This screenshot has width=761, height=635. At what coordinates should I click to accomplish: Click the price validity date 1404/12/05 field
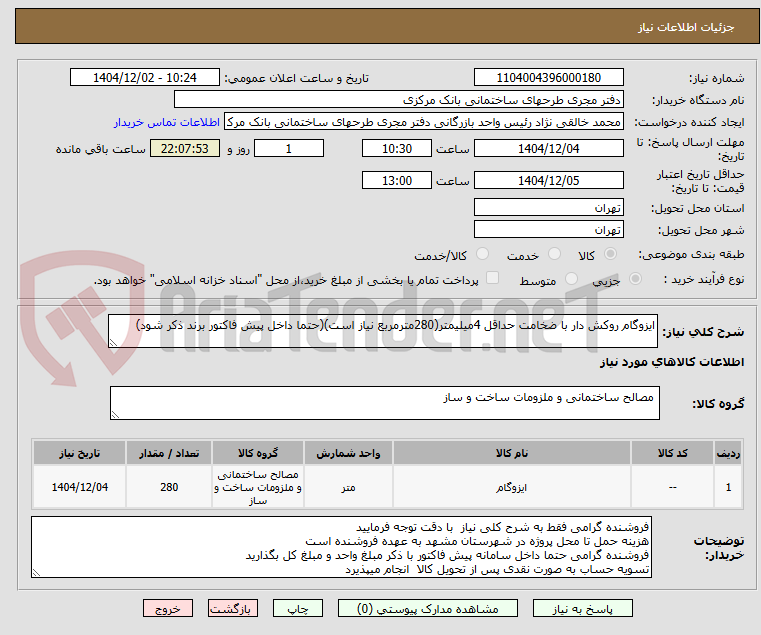pyautogui.click(x=548, y=181)
